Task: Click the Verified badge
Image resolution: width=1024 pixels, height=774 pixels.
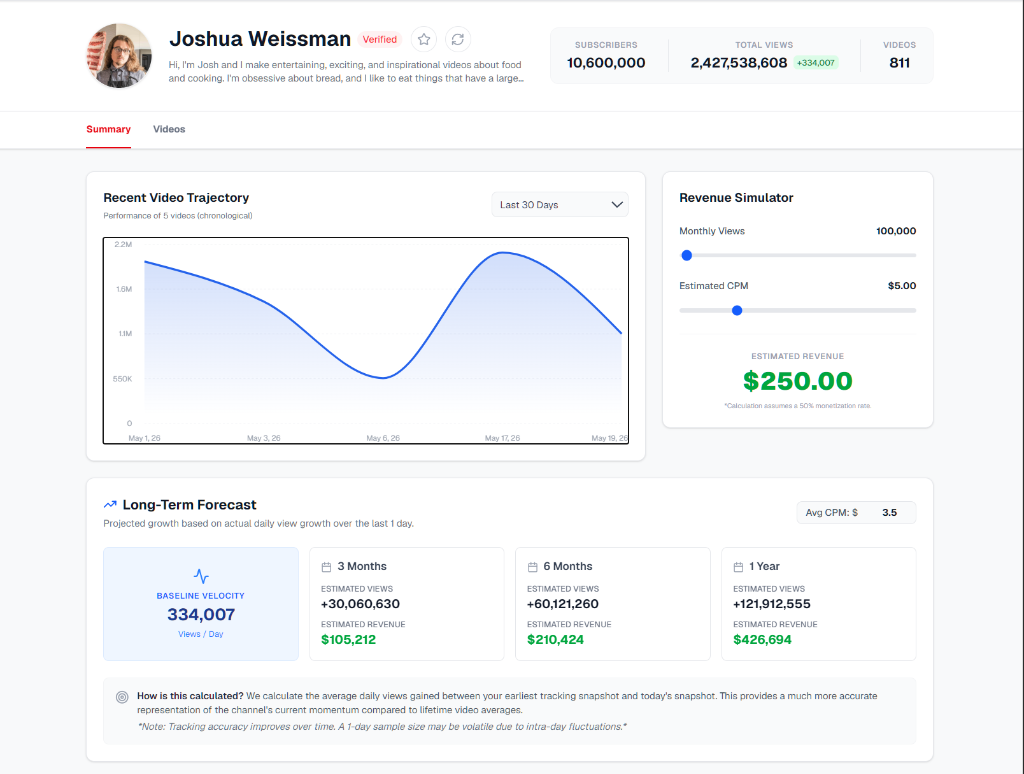Action: (x=379, y=39)
